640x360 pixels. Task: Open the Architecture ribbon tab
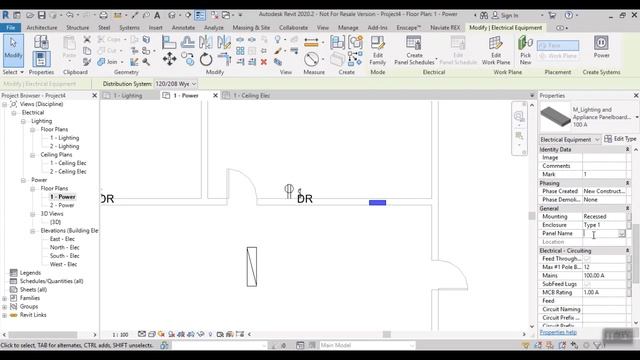click(x=42, y=28)
